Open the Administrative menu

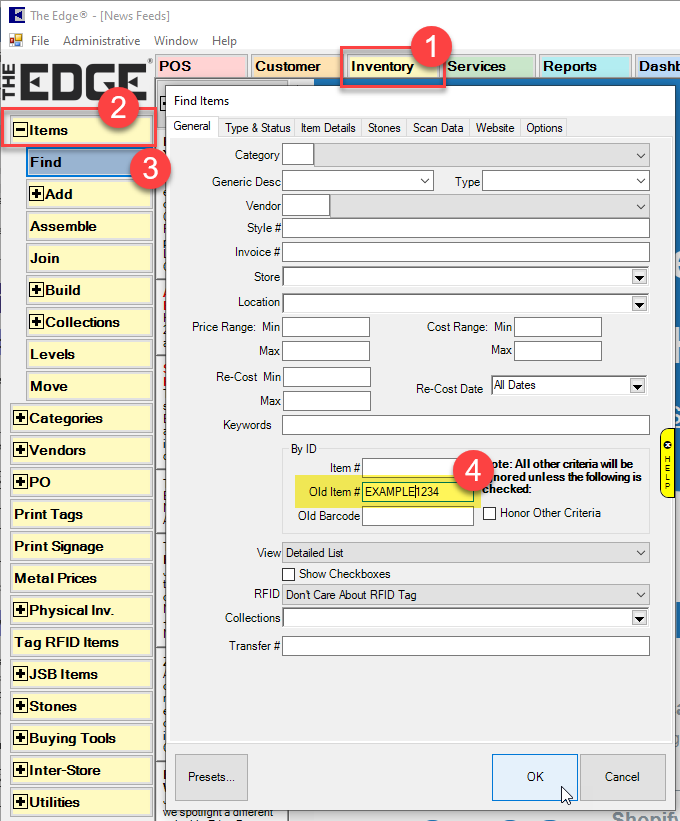[101, 41]
